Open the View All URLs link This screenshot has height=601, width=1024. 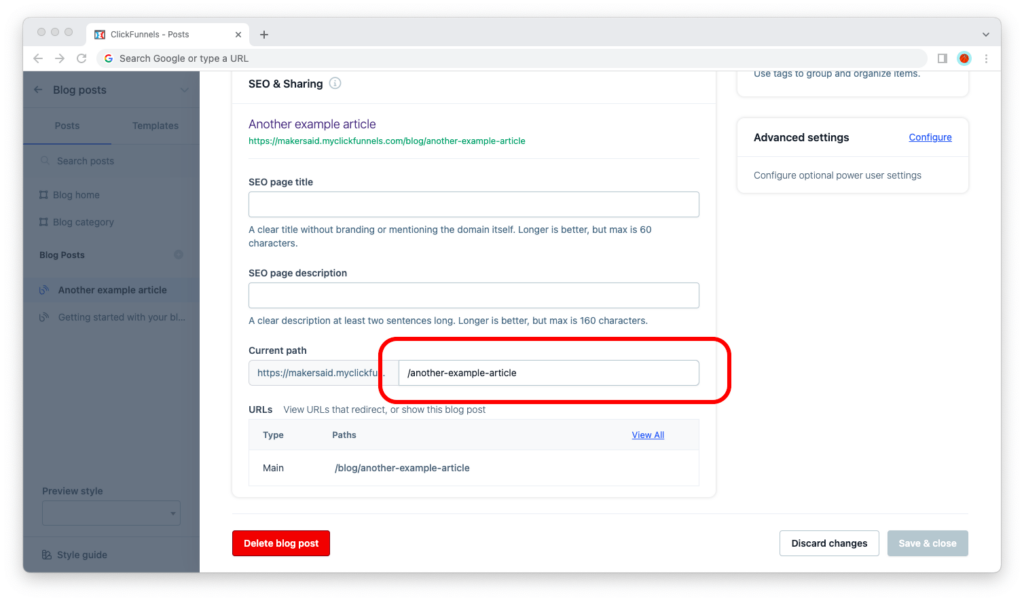coord(647,435)
